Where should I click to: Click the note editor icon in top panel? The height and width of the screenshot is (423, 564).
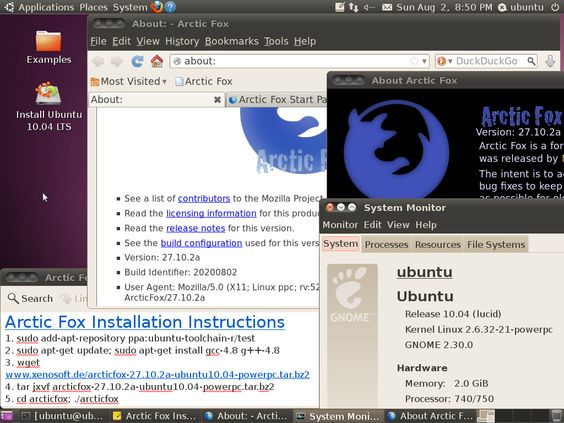(340, 7)
